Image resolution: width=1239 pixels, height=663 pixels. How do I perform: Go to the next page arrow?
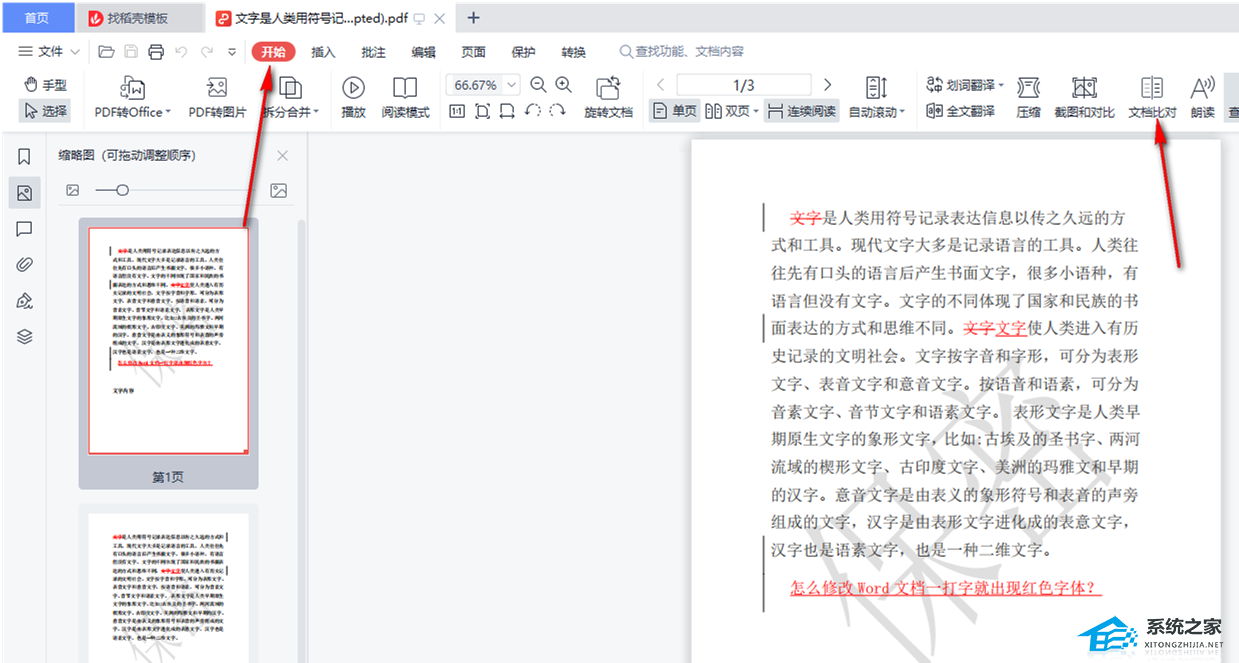(x=827, y=85)
